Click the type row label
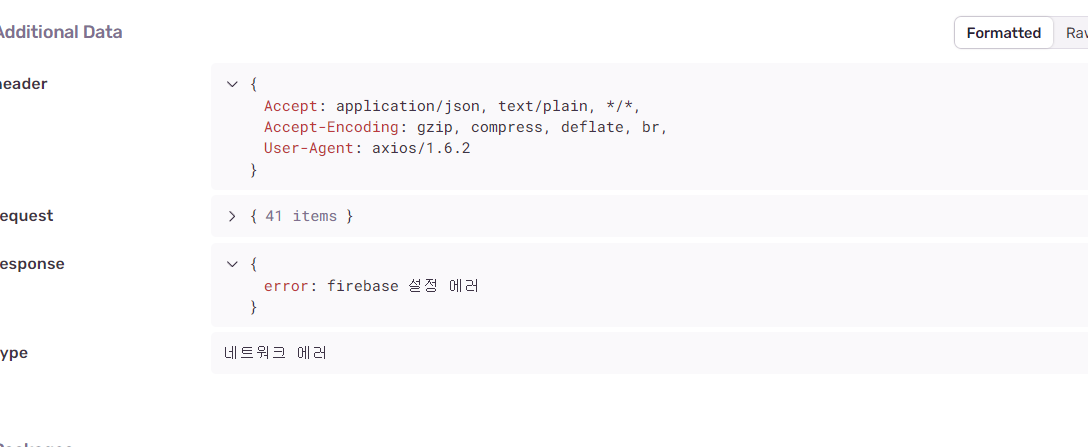The height and width of the screenshot is (447, 1088). (x=13, y=353)
